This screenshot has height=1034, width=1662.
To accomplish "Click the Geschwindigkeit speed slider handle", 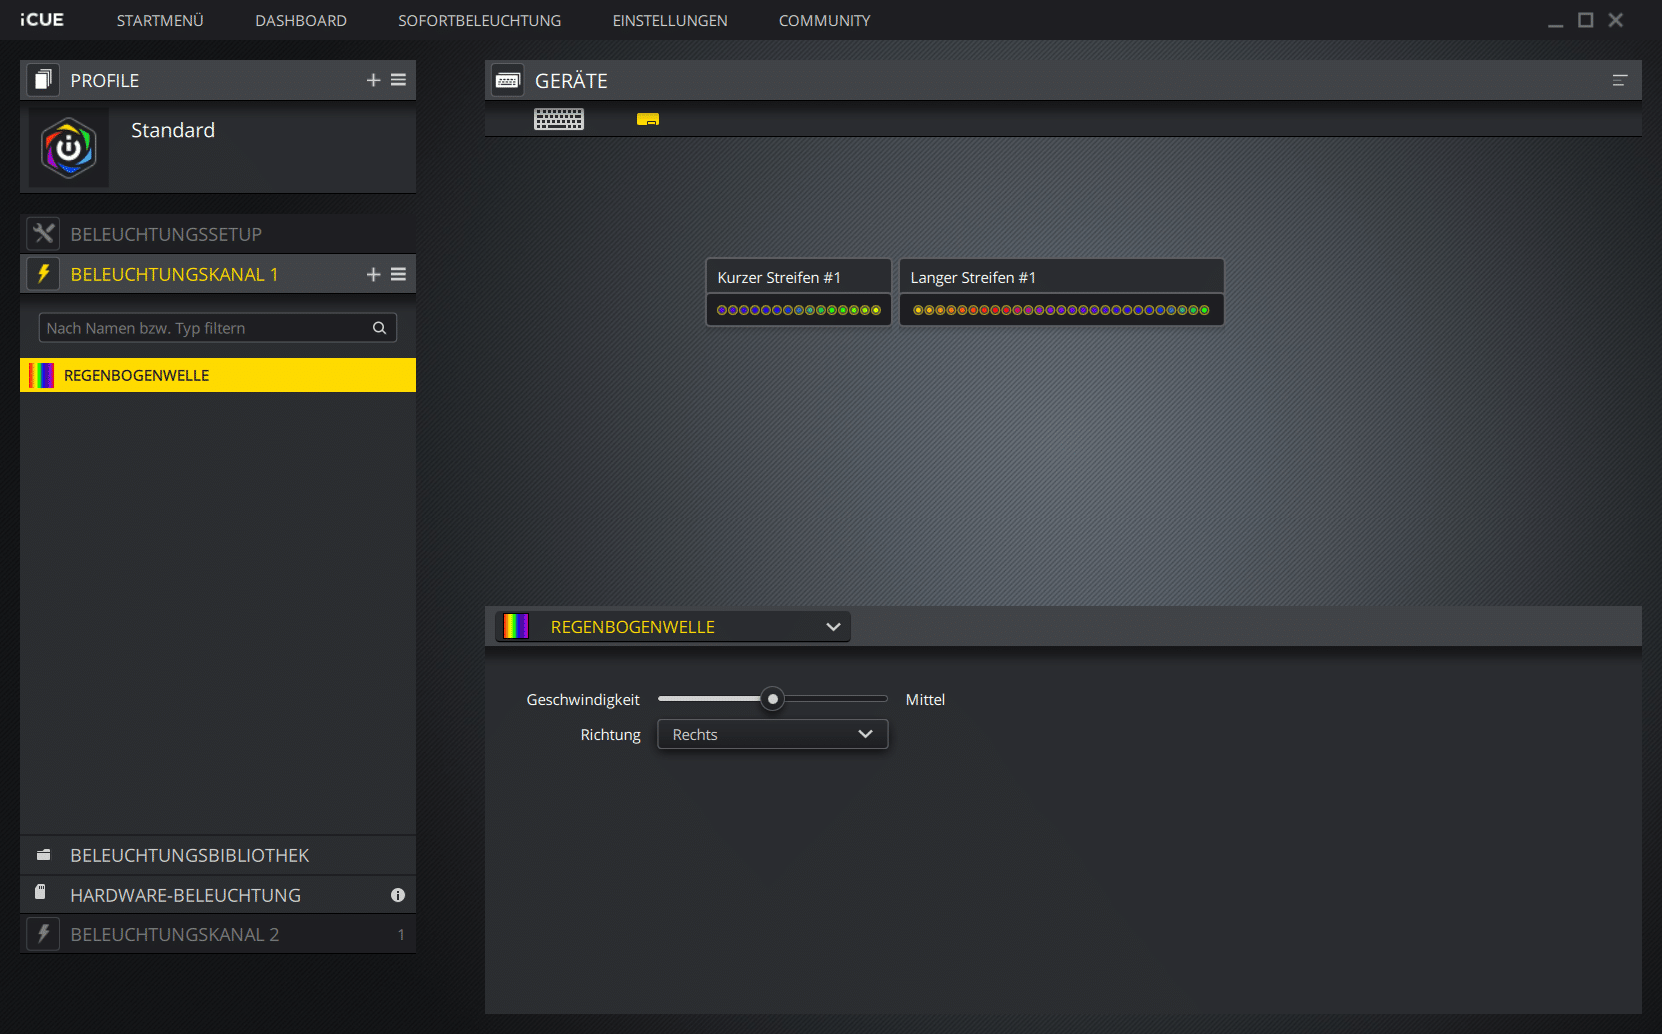I will point(772,699).
